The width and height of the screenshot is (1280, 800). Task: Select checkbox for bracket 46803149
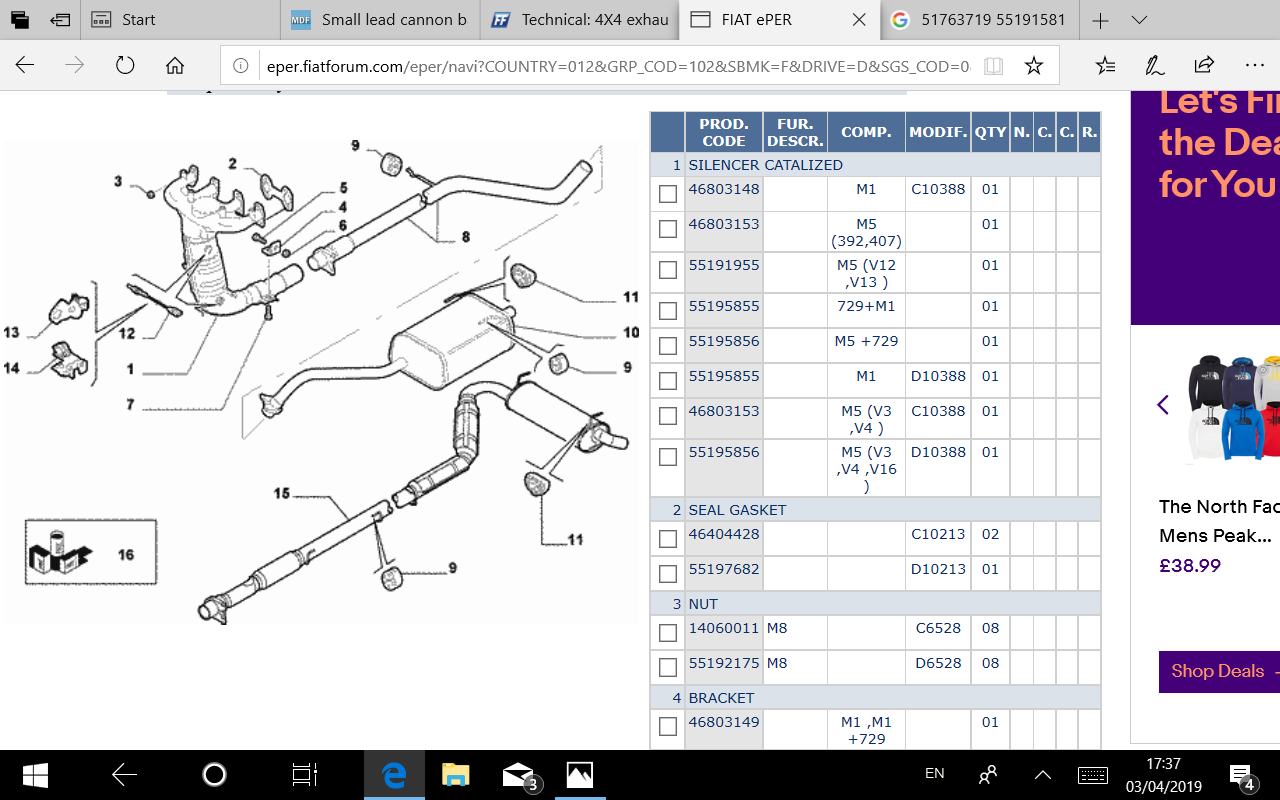click(x=668, y=727)
